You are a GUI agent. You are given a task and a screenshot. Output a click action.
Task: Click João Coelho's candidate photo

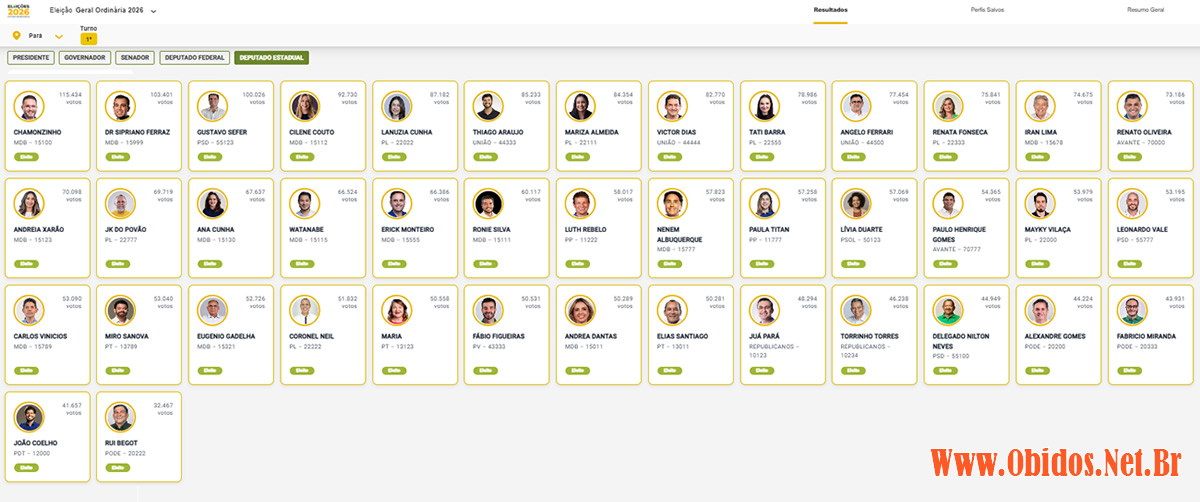[x=28, y=416]
